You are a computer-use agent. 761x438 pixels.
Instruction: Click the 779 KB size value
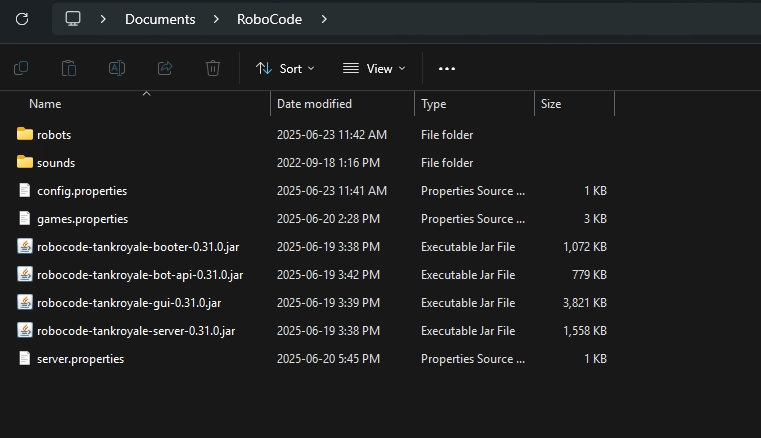(589, 275)
